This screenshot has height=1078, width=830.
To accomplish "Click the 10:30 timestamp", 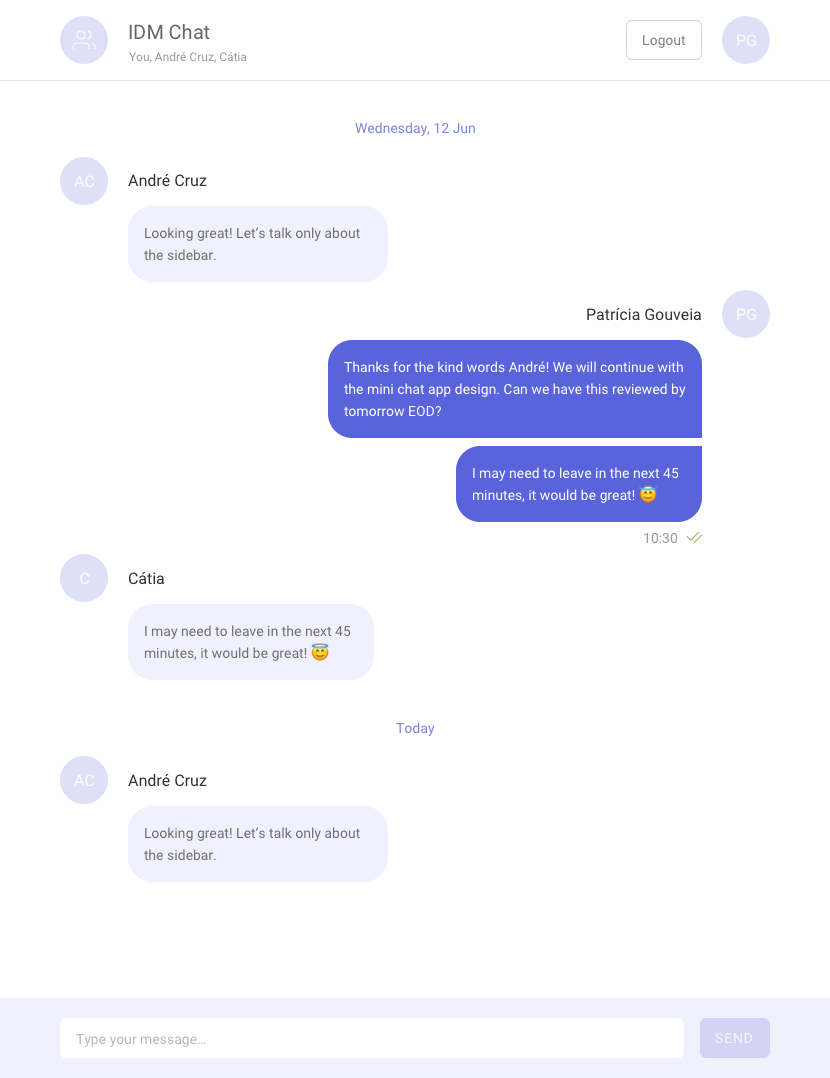I will 659,538.
